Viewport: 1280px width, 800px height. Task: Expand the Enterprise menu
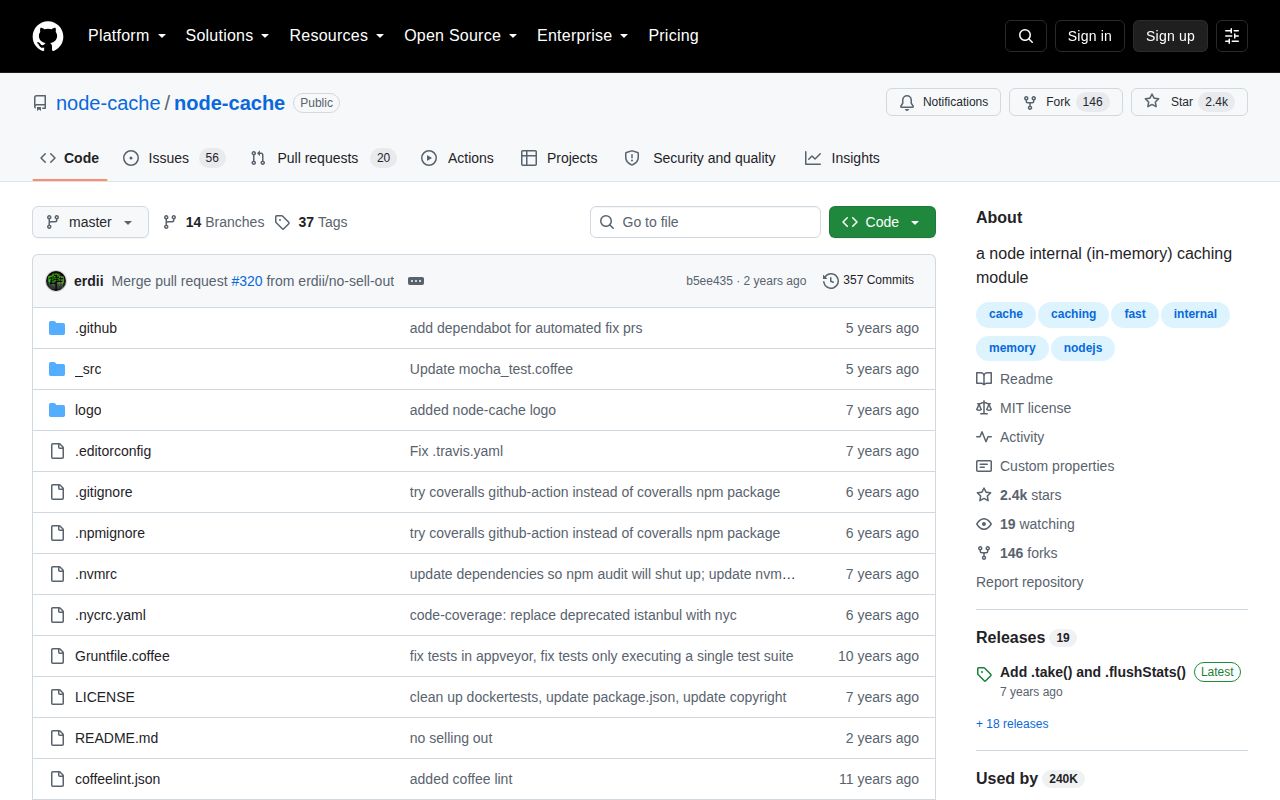582,36
